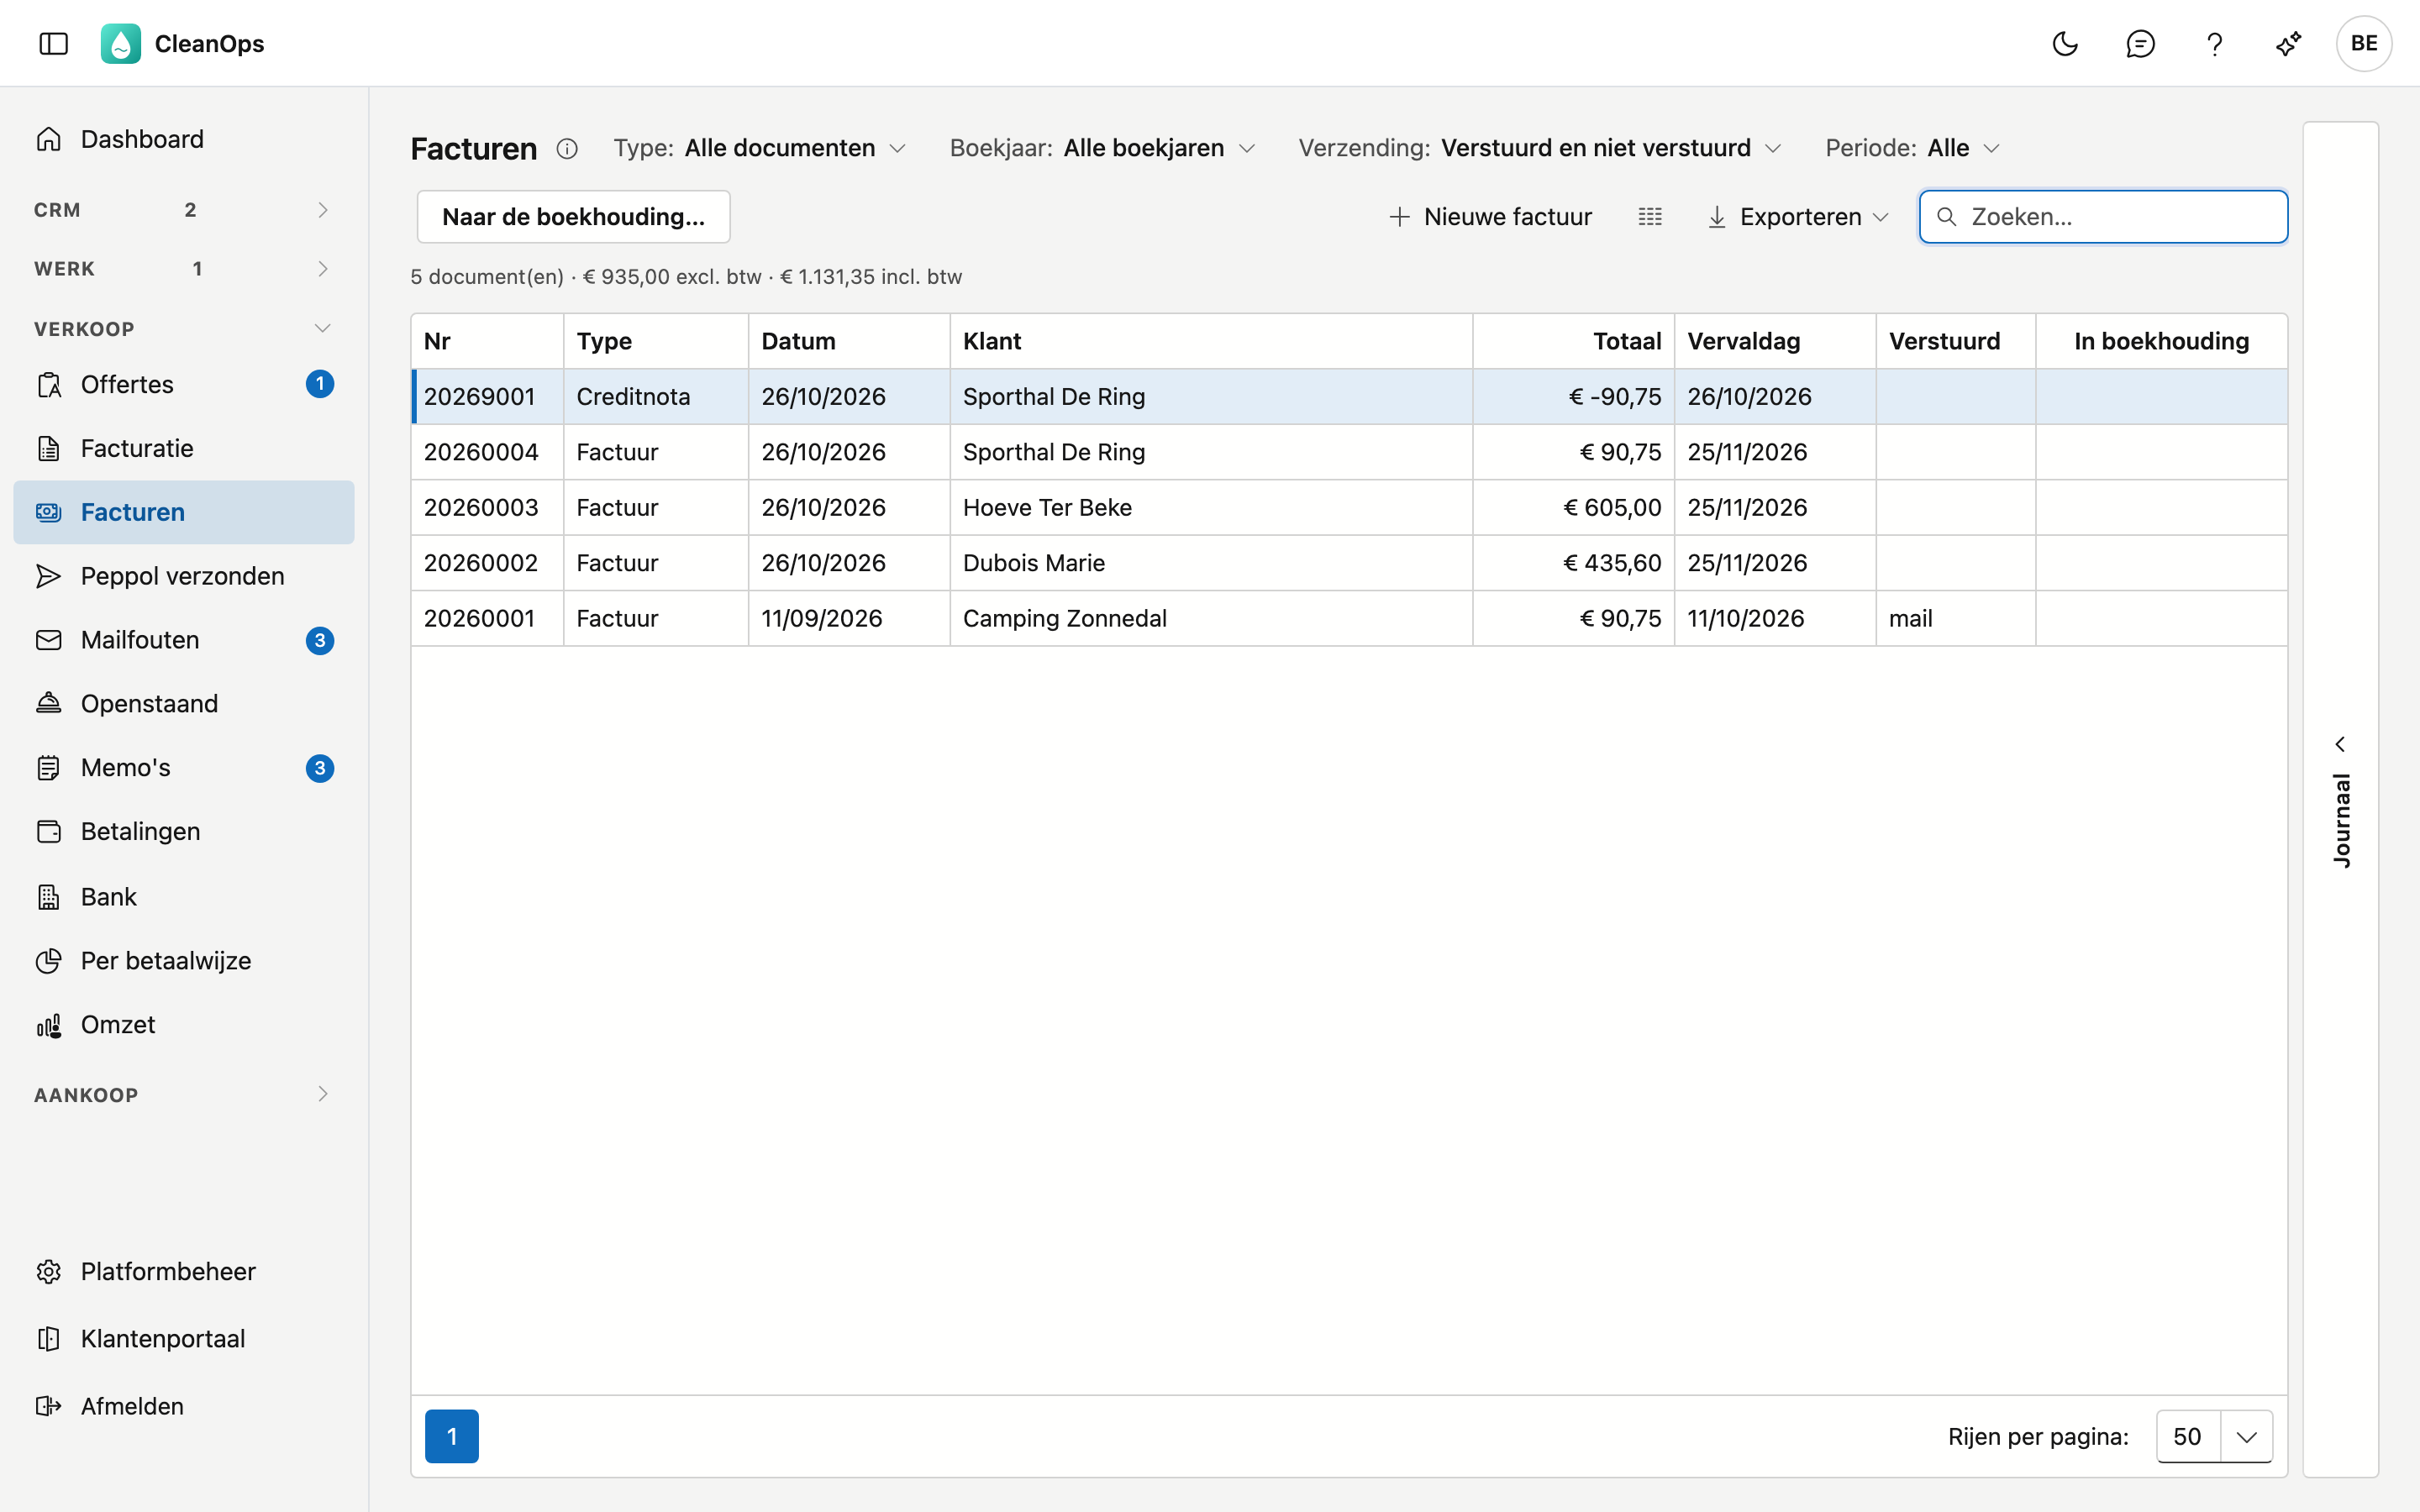Open the Exporteren dropdown
This screenshot has height=1512, width=2420.
click(x=1798, y=216)
